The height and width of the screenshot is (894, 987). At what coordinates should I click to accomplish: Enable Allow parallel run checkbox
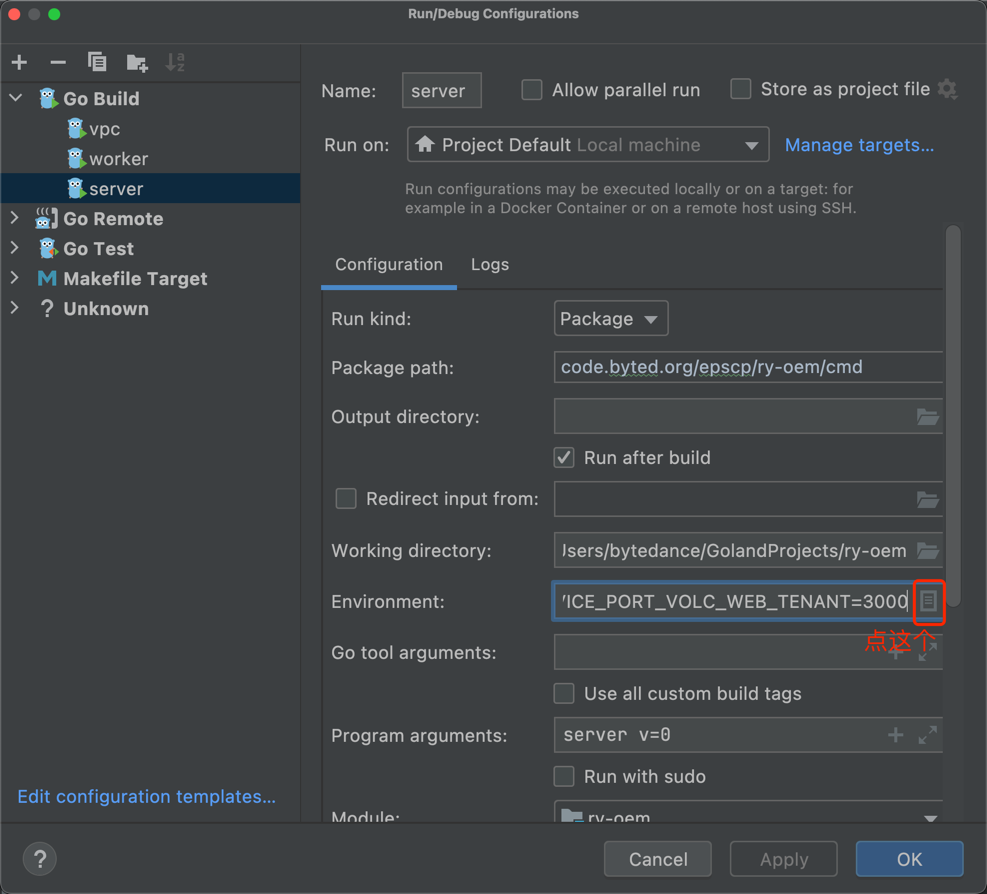pyautogui.click(x=533, y=90)
